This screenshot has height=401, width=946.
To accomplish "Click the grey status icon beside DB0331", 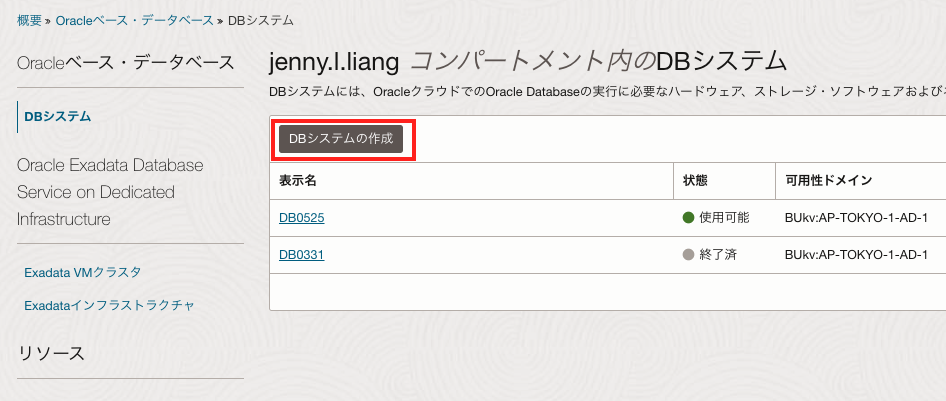I will (688, 255).
